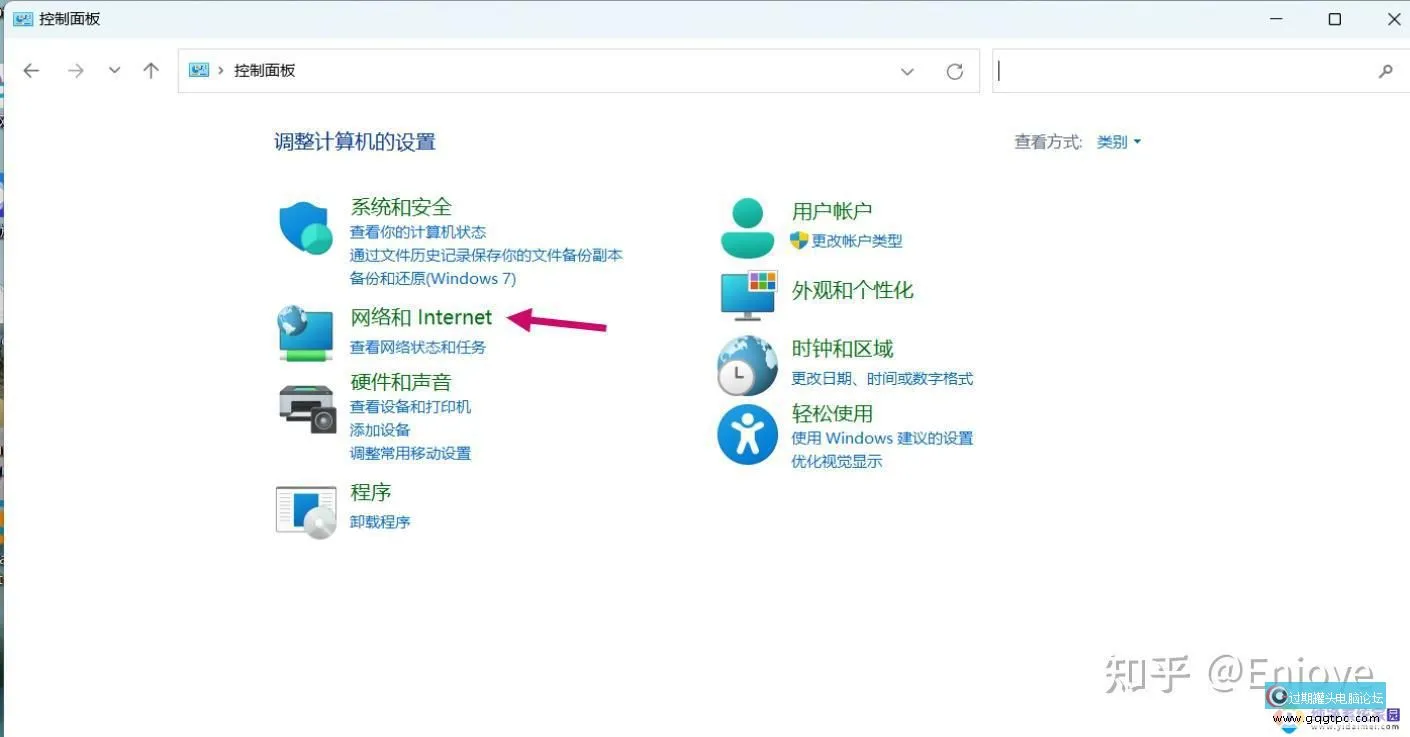Screen dimensions: 1410x737
Task: Click the 轻松使用 accessibility icon
Action: tap(747, 434)
